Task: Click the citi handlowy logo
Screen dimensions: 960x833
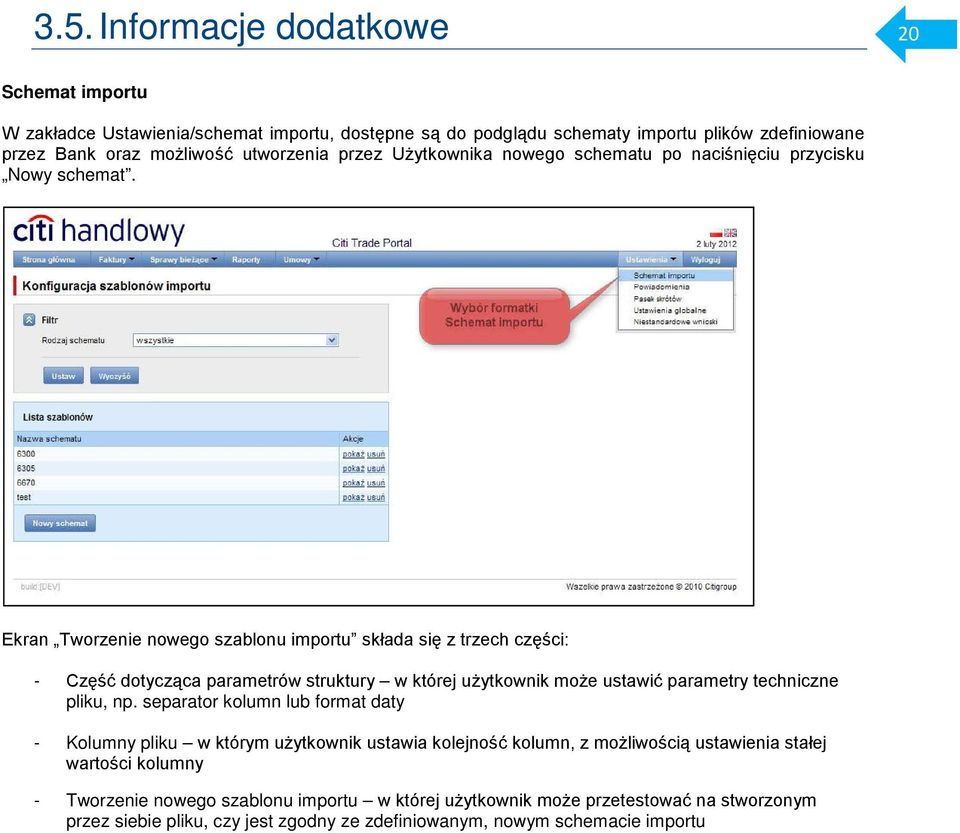Action: pos(99,231)
